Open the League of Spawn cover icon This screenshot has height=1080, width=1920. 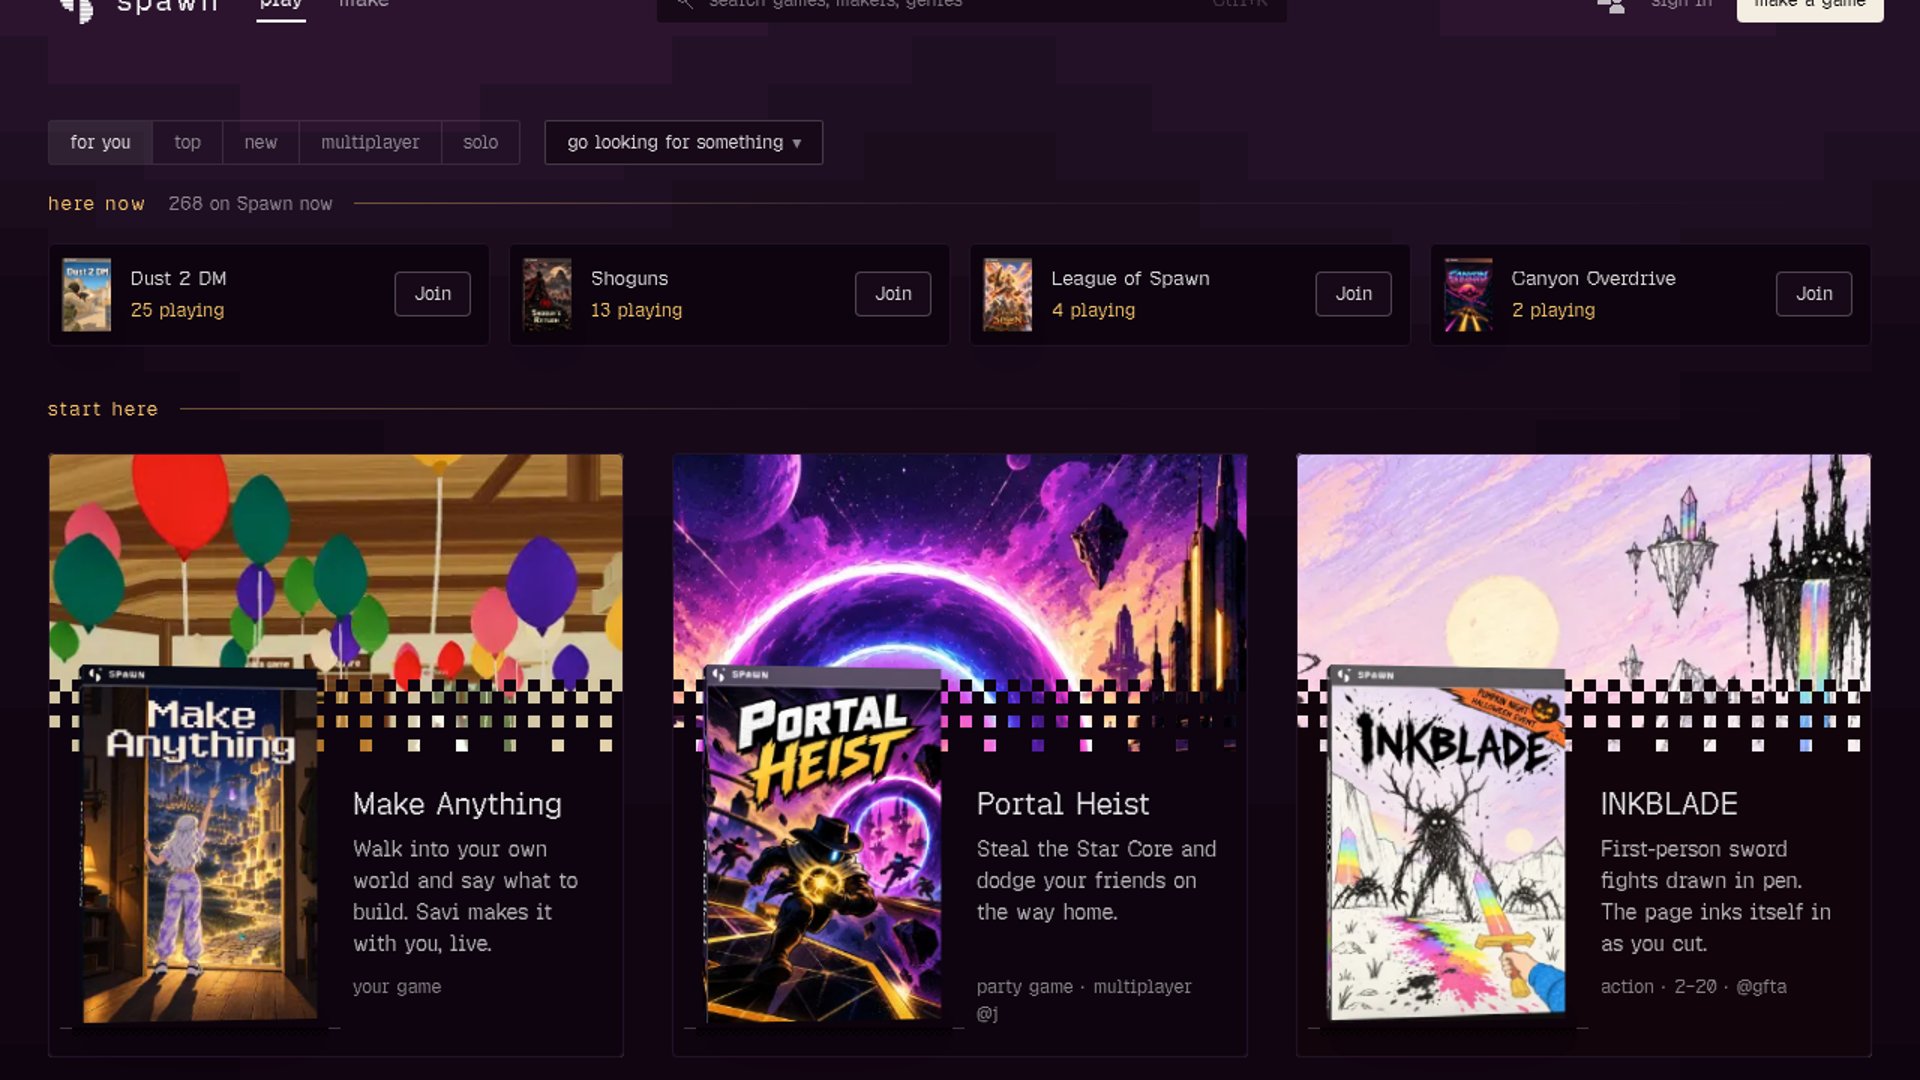click(x=1007, y=295)
